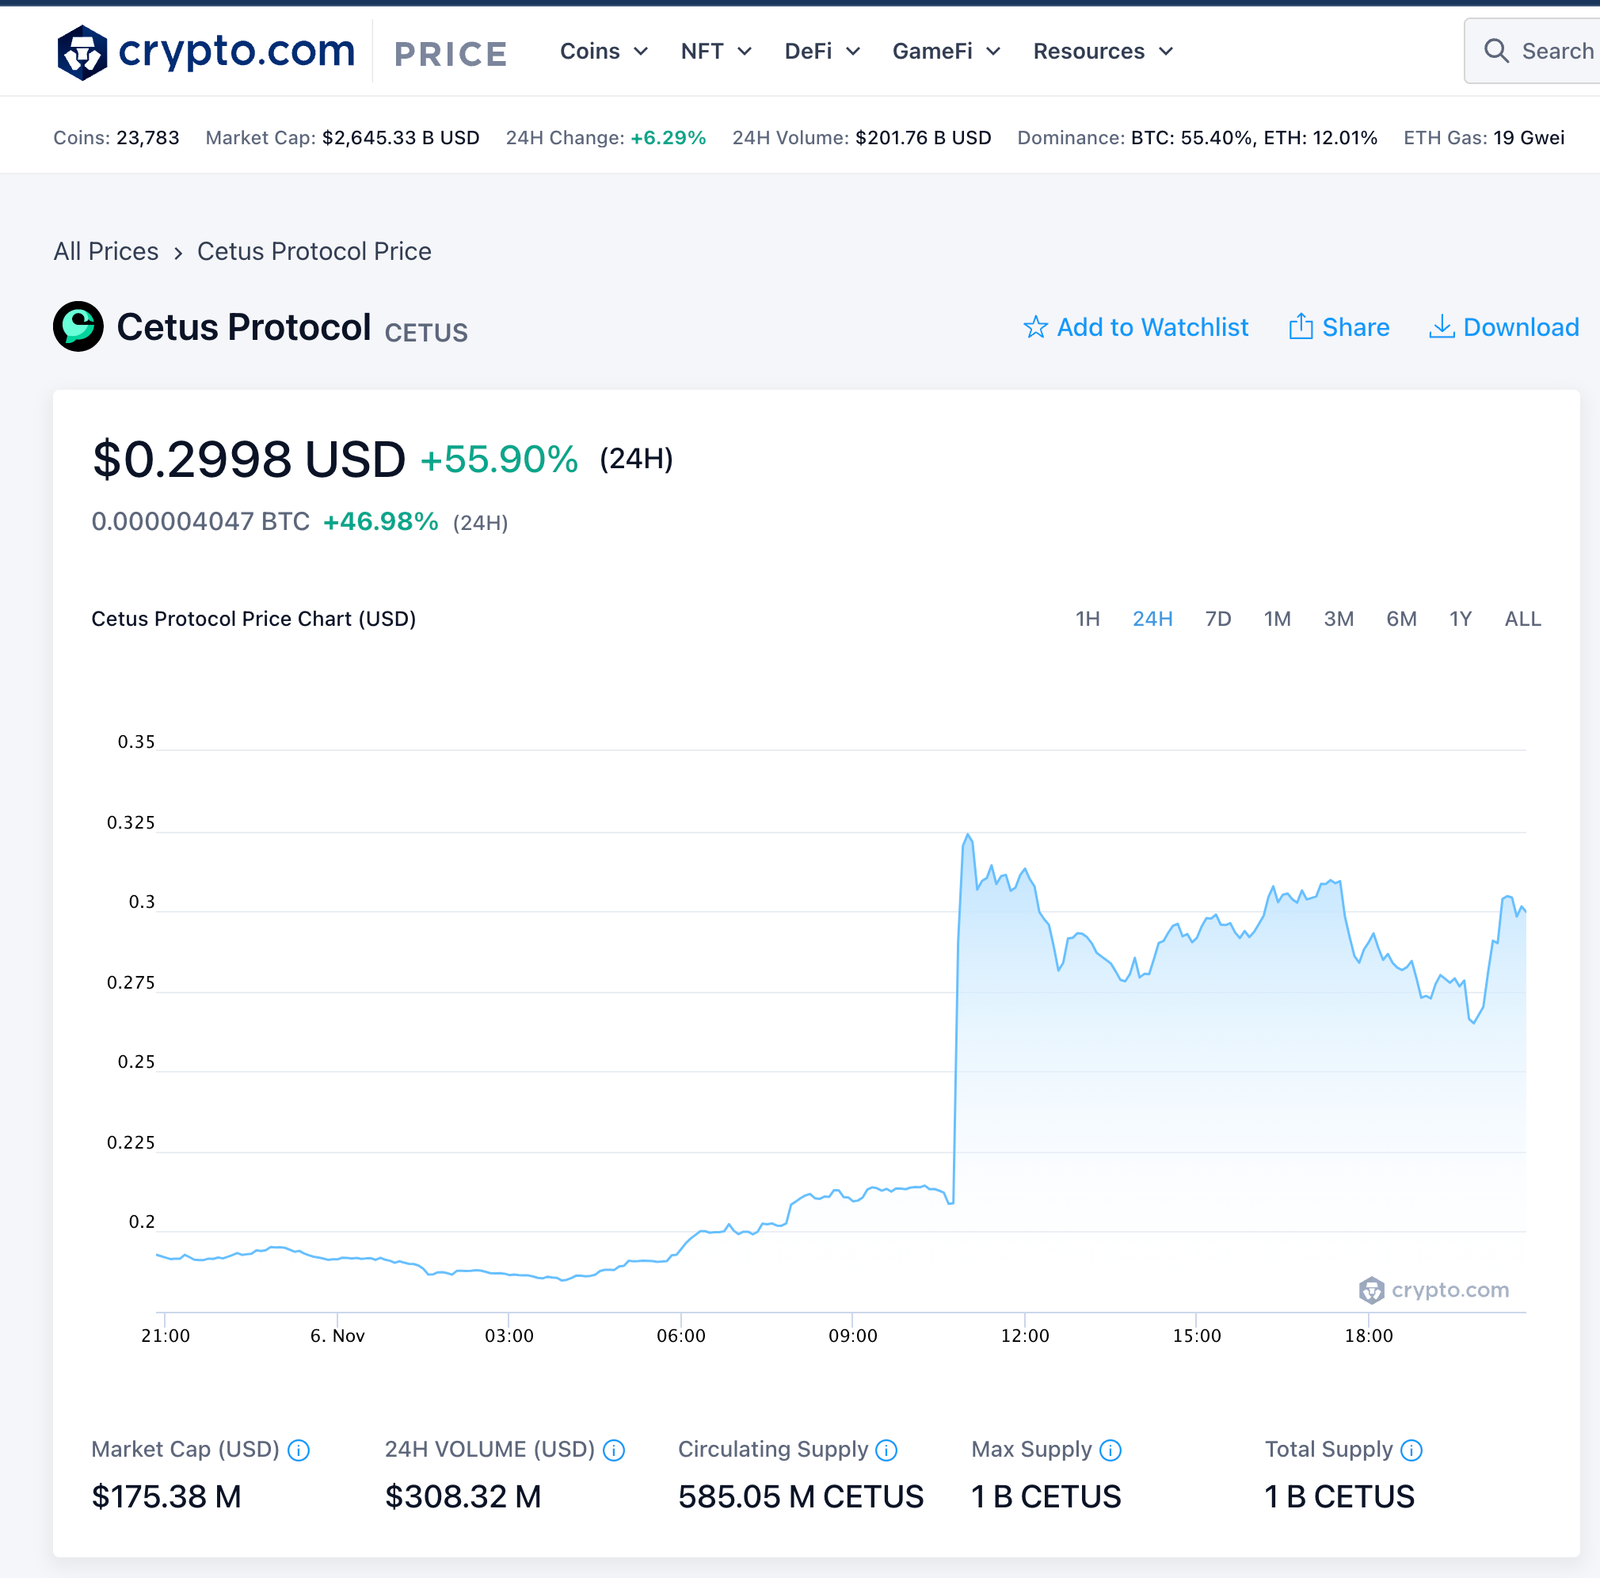Open the DeFi navigation menu

(821, 51)
